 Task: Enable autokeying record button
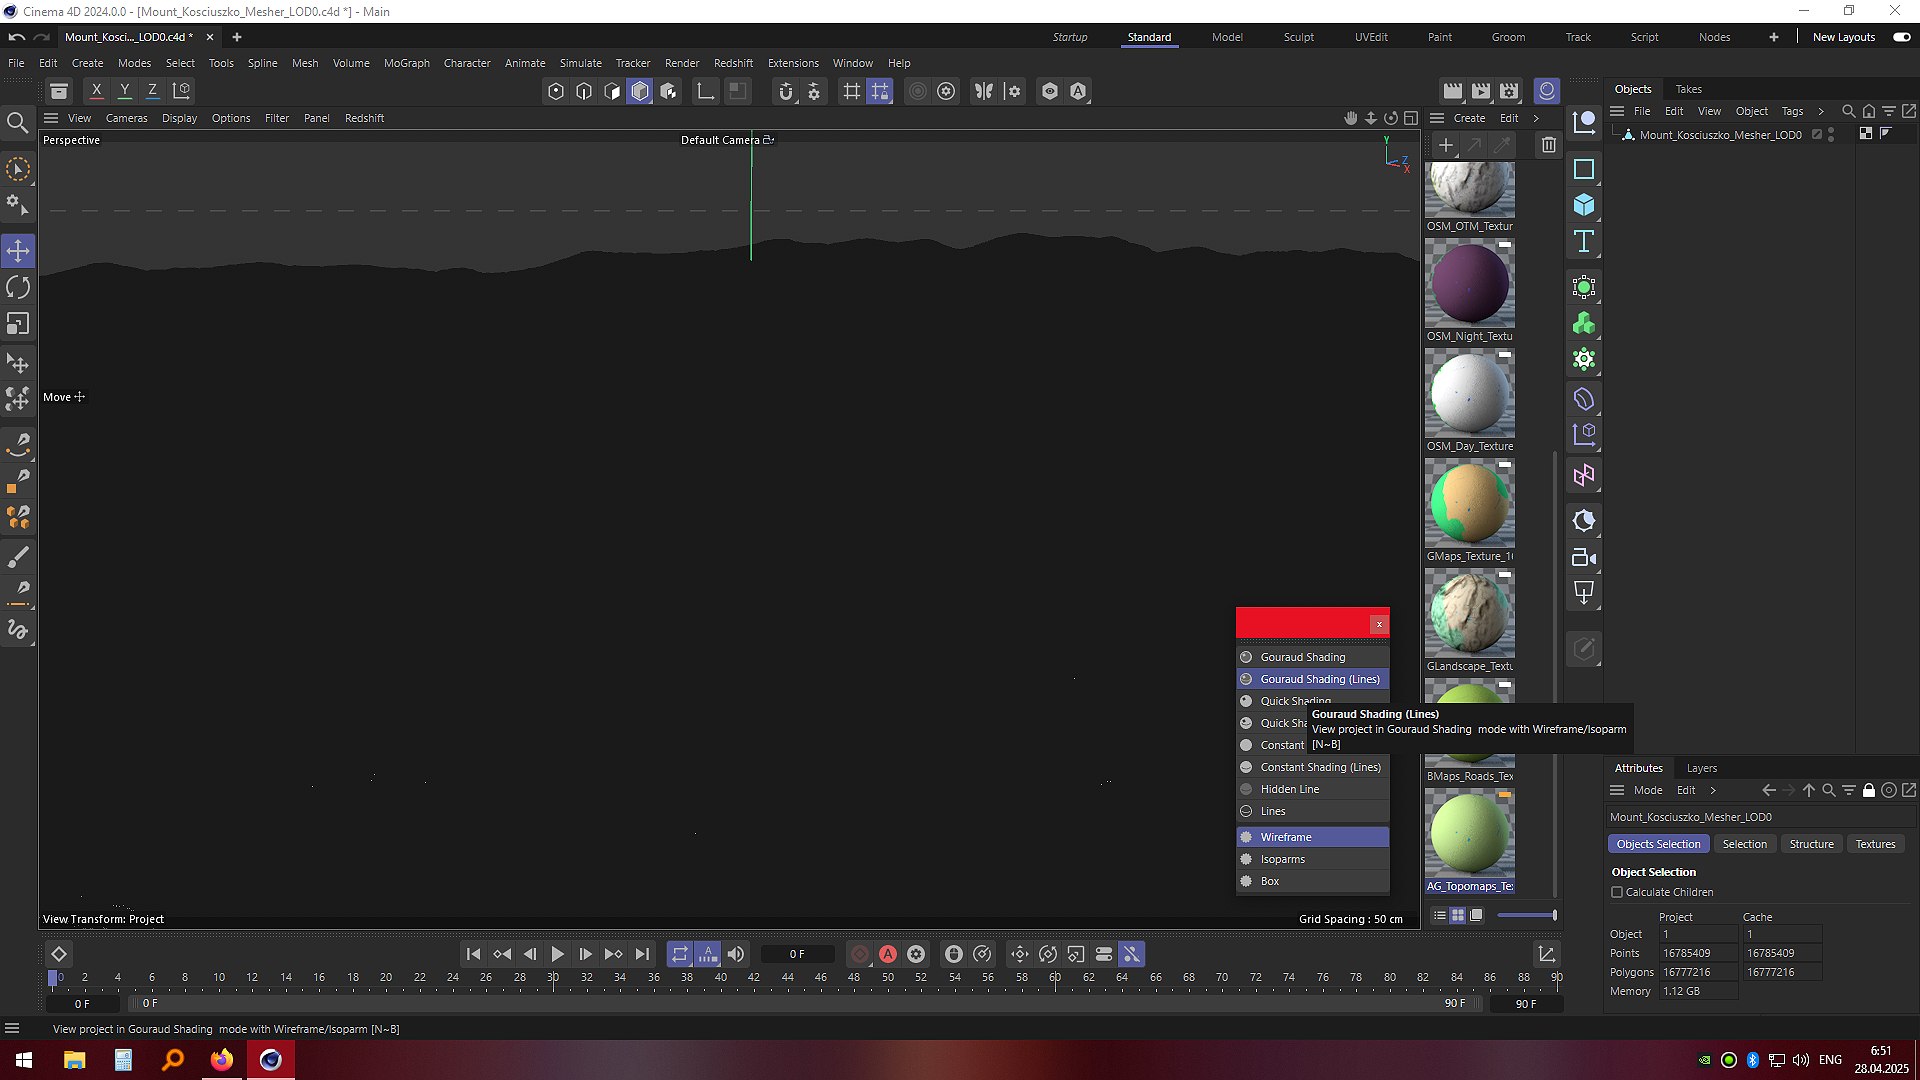[887, 954]
